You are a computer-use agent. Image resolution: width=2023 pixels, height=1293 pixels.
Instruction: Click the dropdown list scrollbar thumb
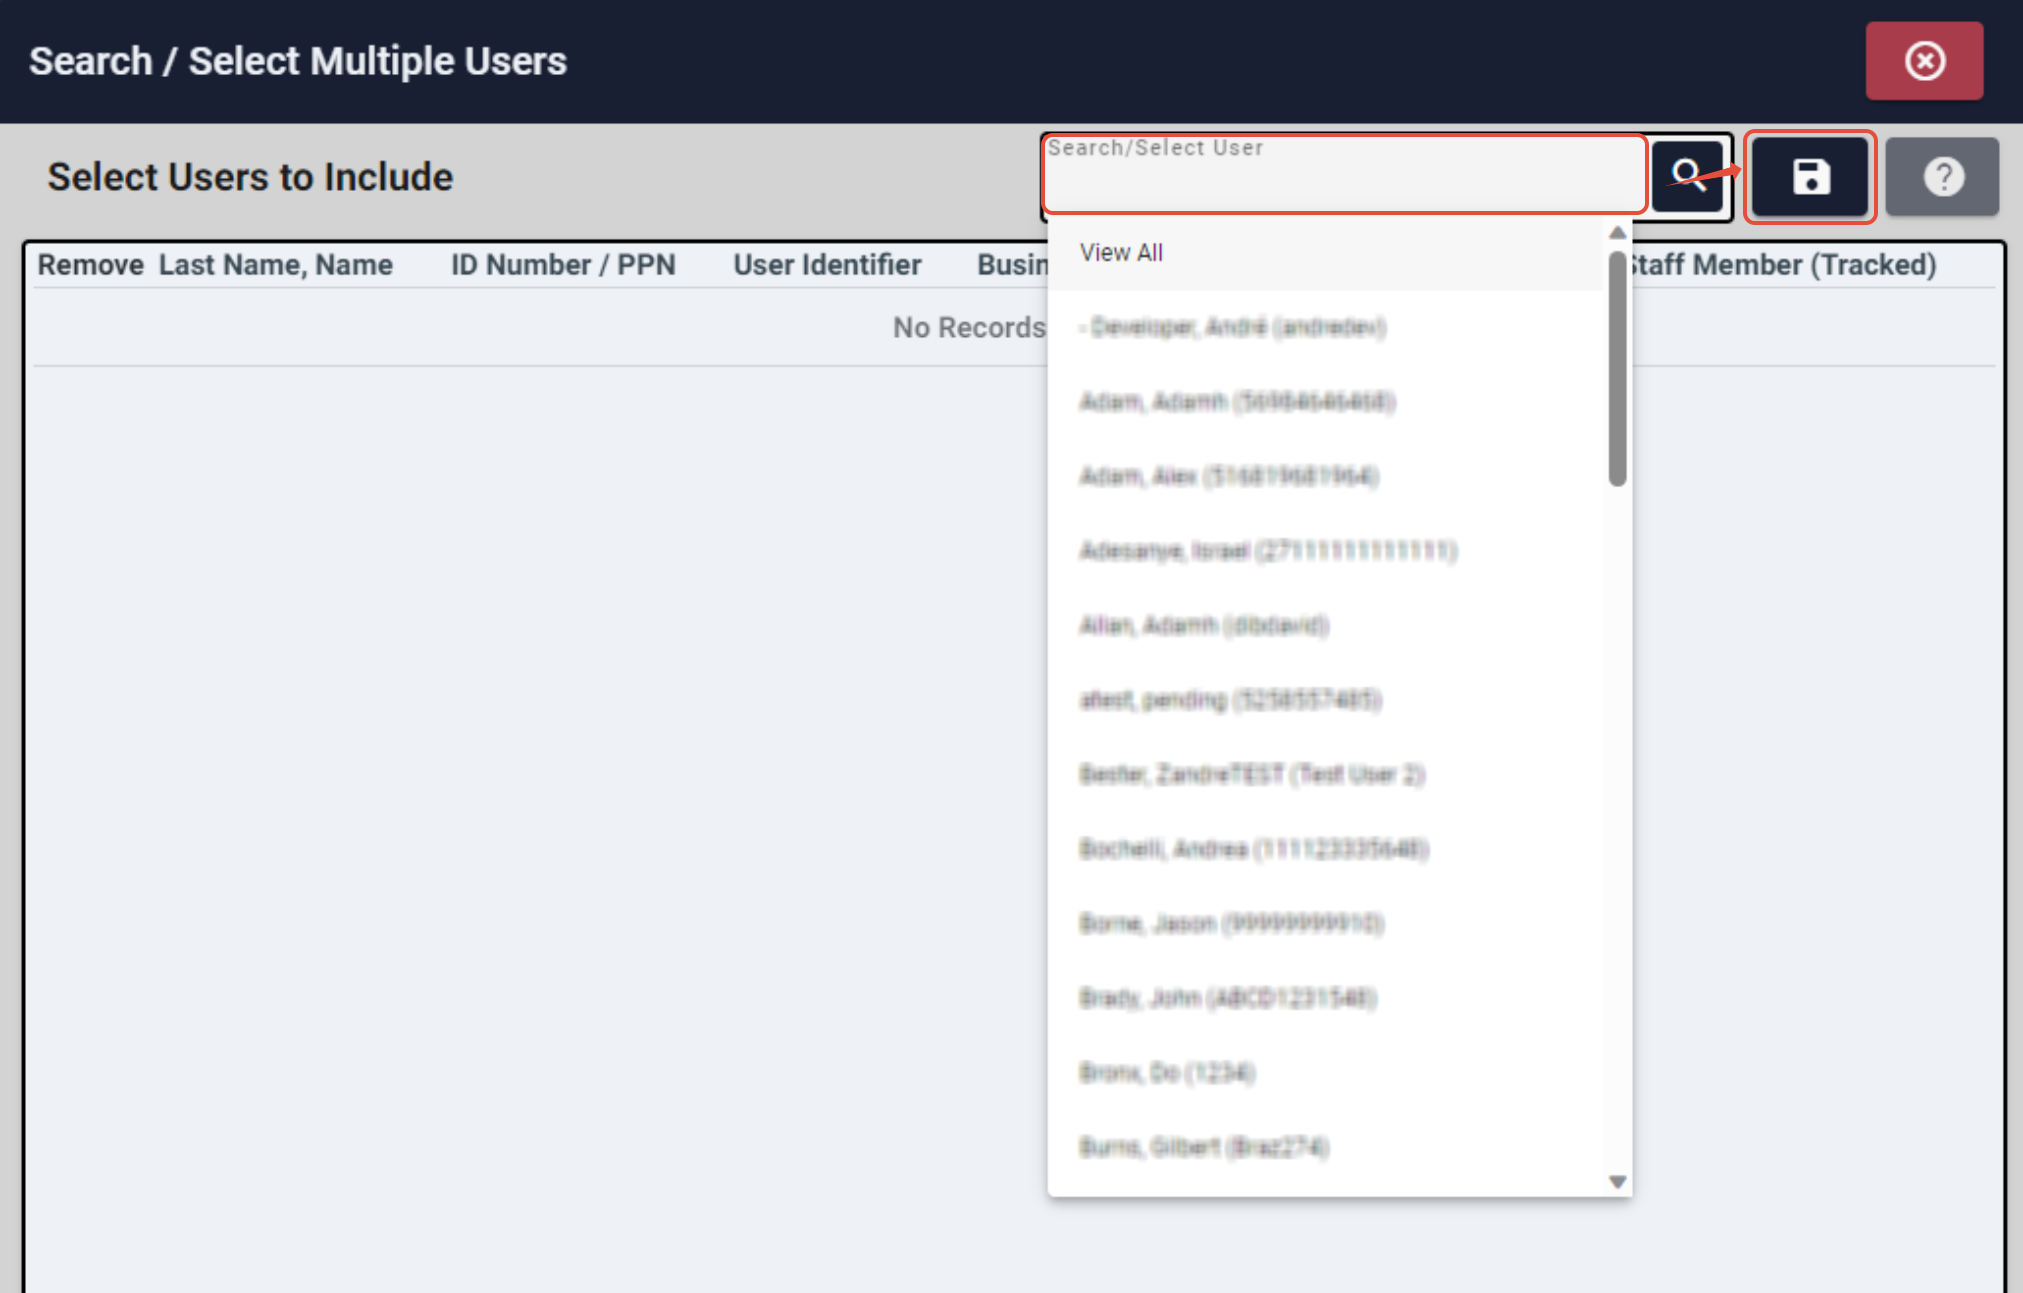pos(1617,370)
